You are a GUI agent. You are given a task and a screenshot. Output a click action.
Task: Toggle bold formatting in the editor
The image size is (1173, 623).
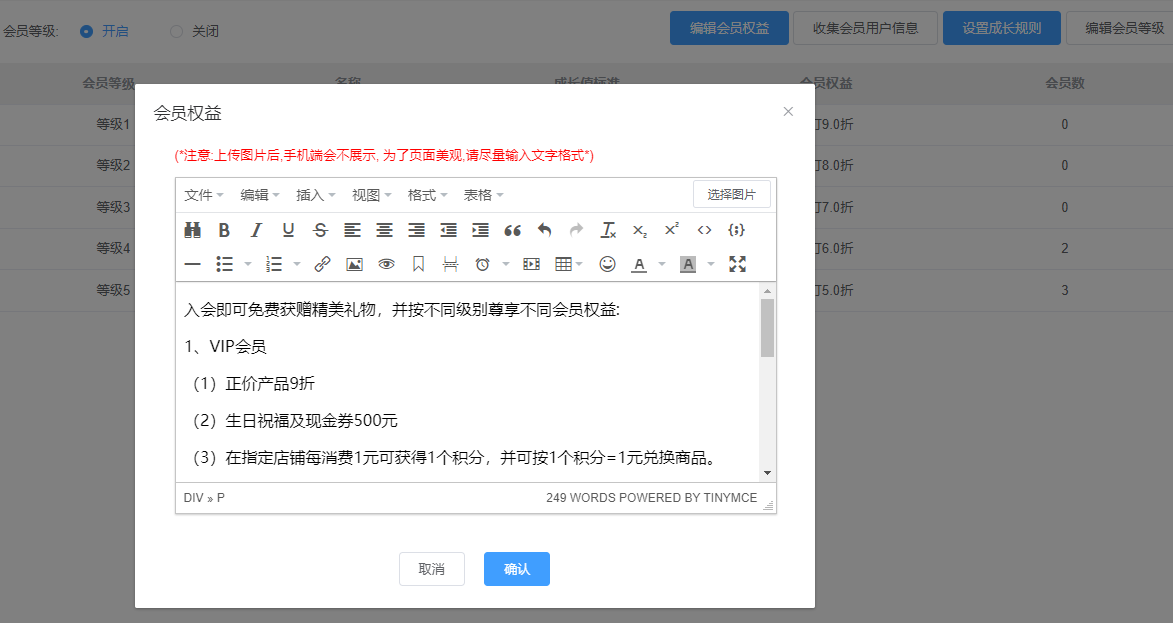(x=224, y=230)
